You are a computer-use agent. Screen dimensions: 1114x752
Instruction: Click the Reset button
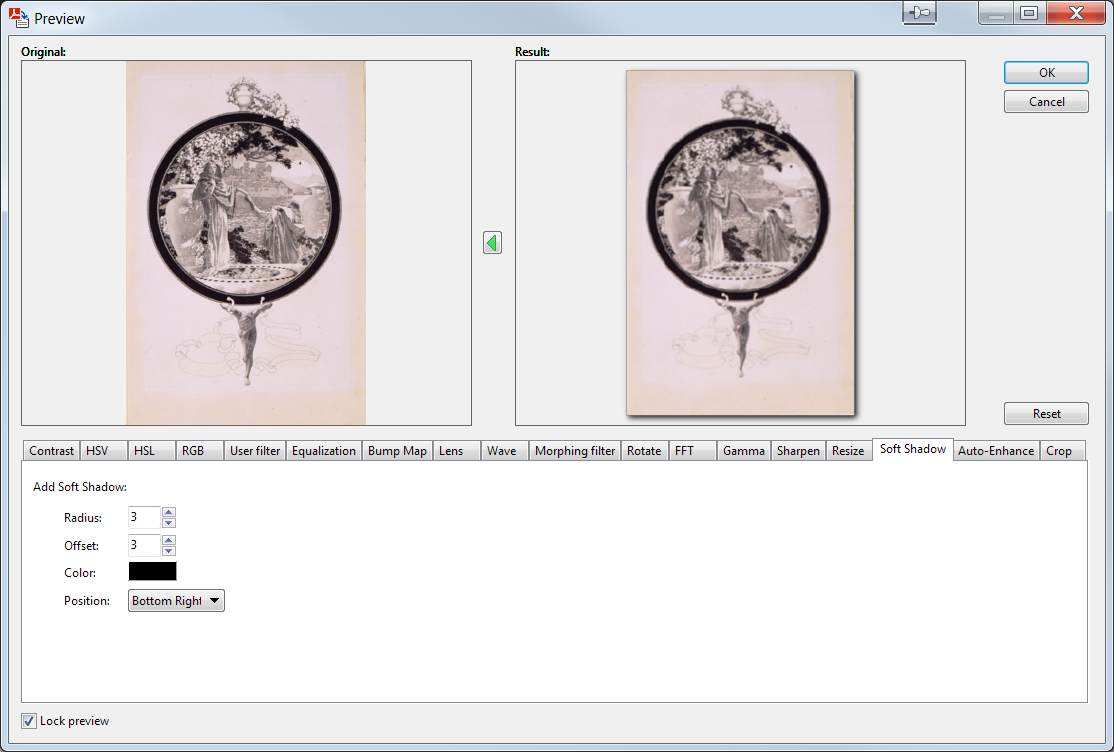pos(1046,414)
